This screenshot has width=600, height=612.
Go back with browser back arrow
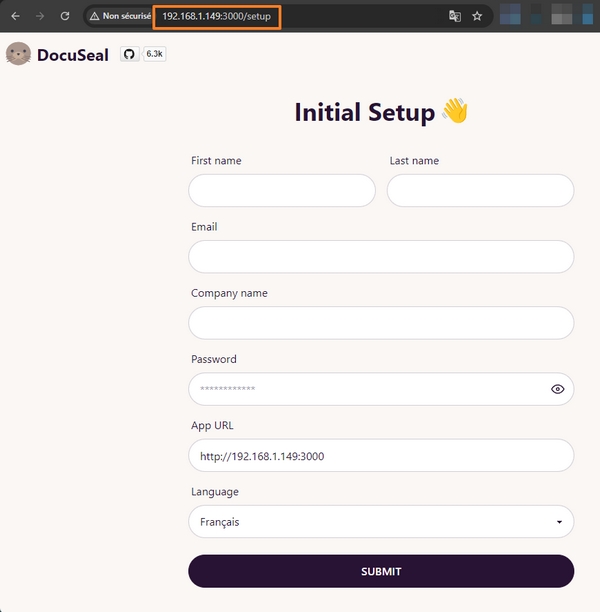[x=15, y=16]
